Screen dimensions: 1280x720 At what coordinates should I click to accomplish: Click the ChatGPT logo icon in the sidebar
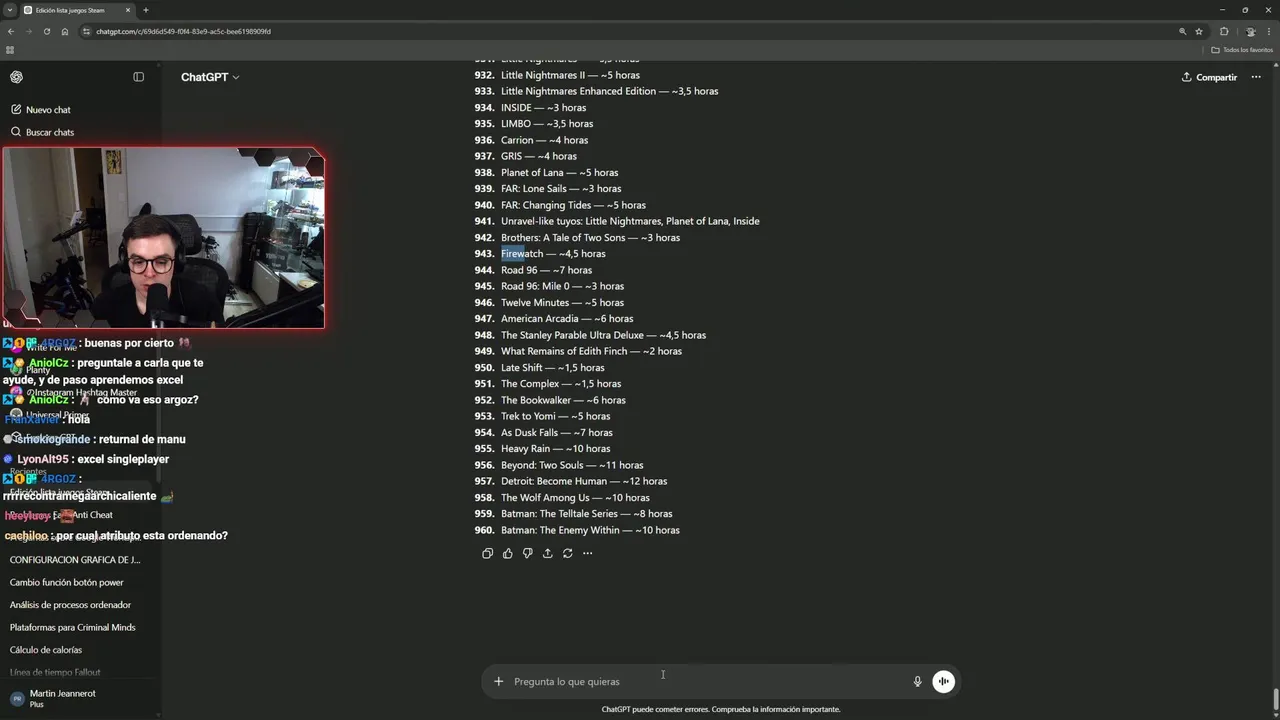[x=16, y=77]
